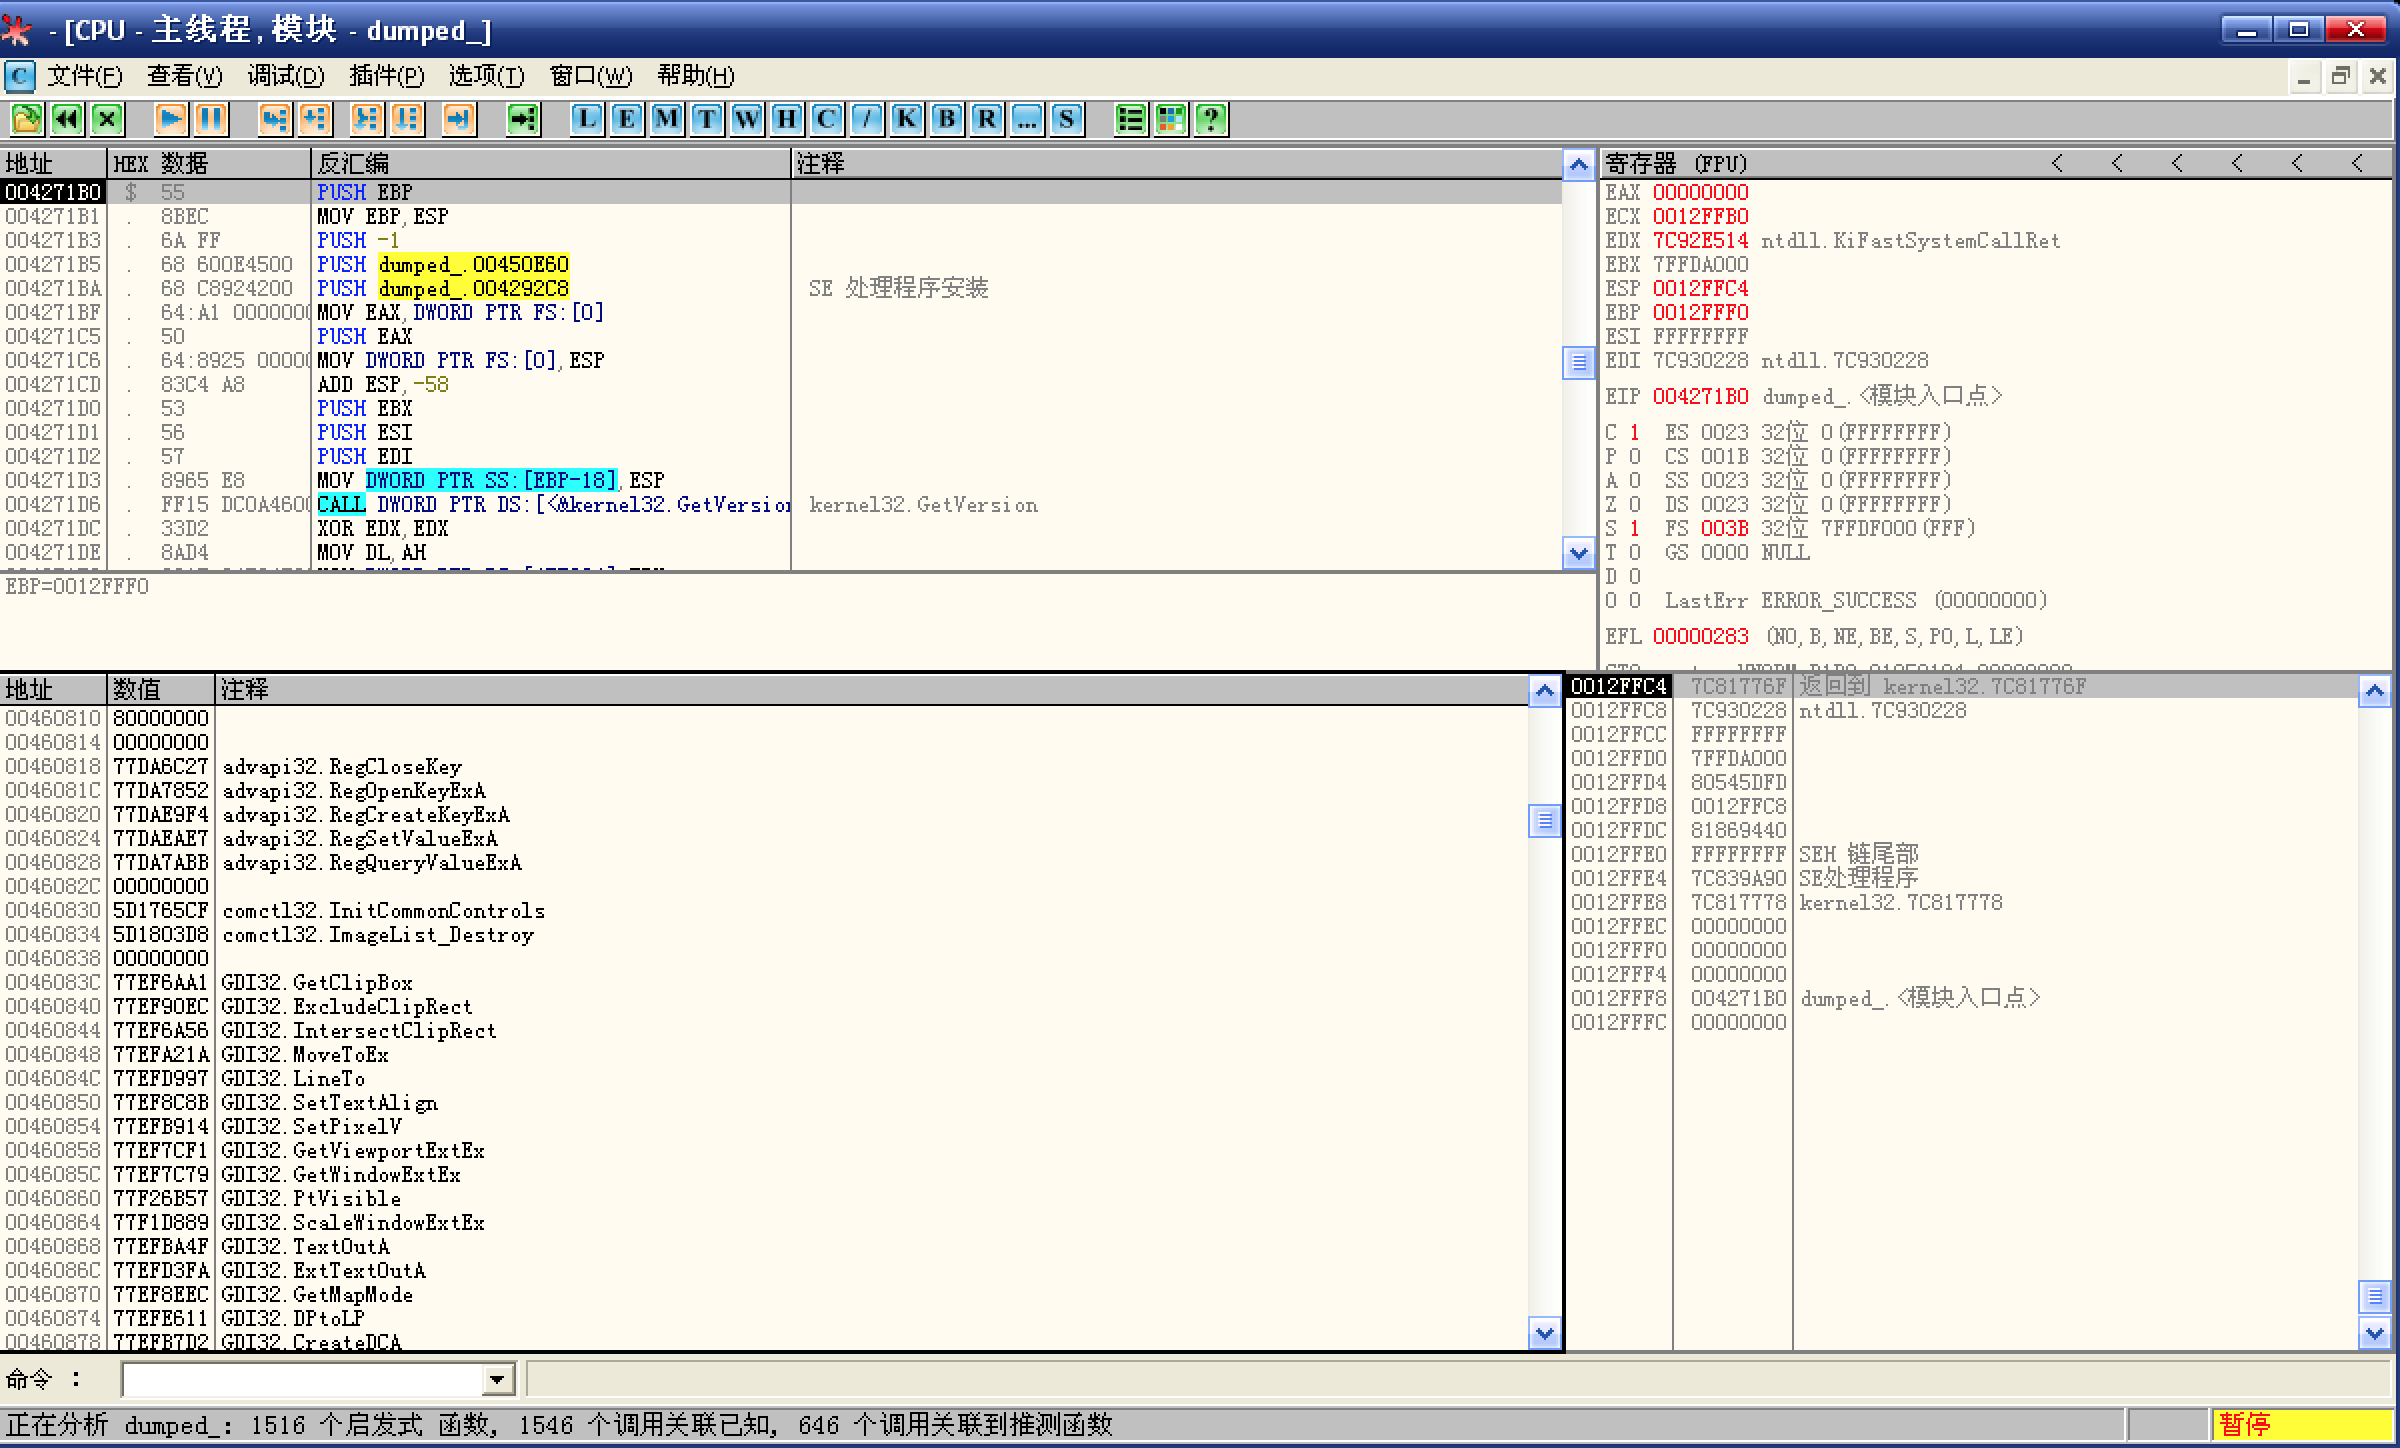Open the 插件(P) plugins menu
This screenshot has width=2400, height=1448.
coord(386,76)
